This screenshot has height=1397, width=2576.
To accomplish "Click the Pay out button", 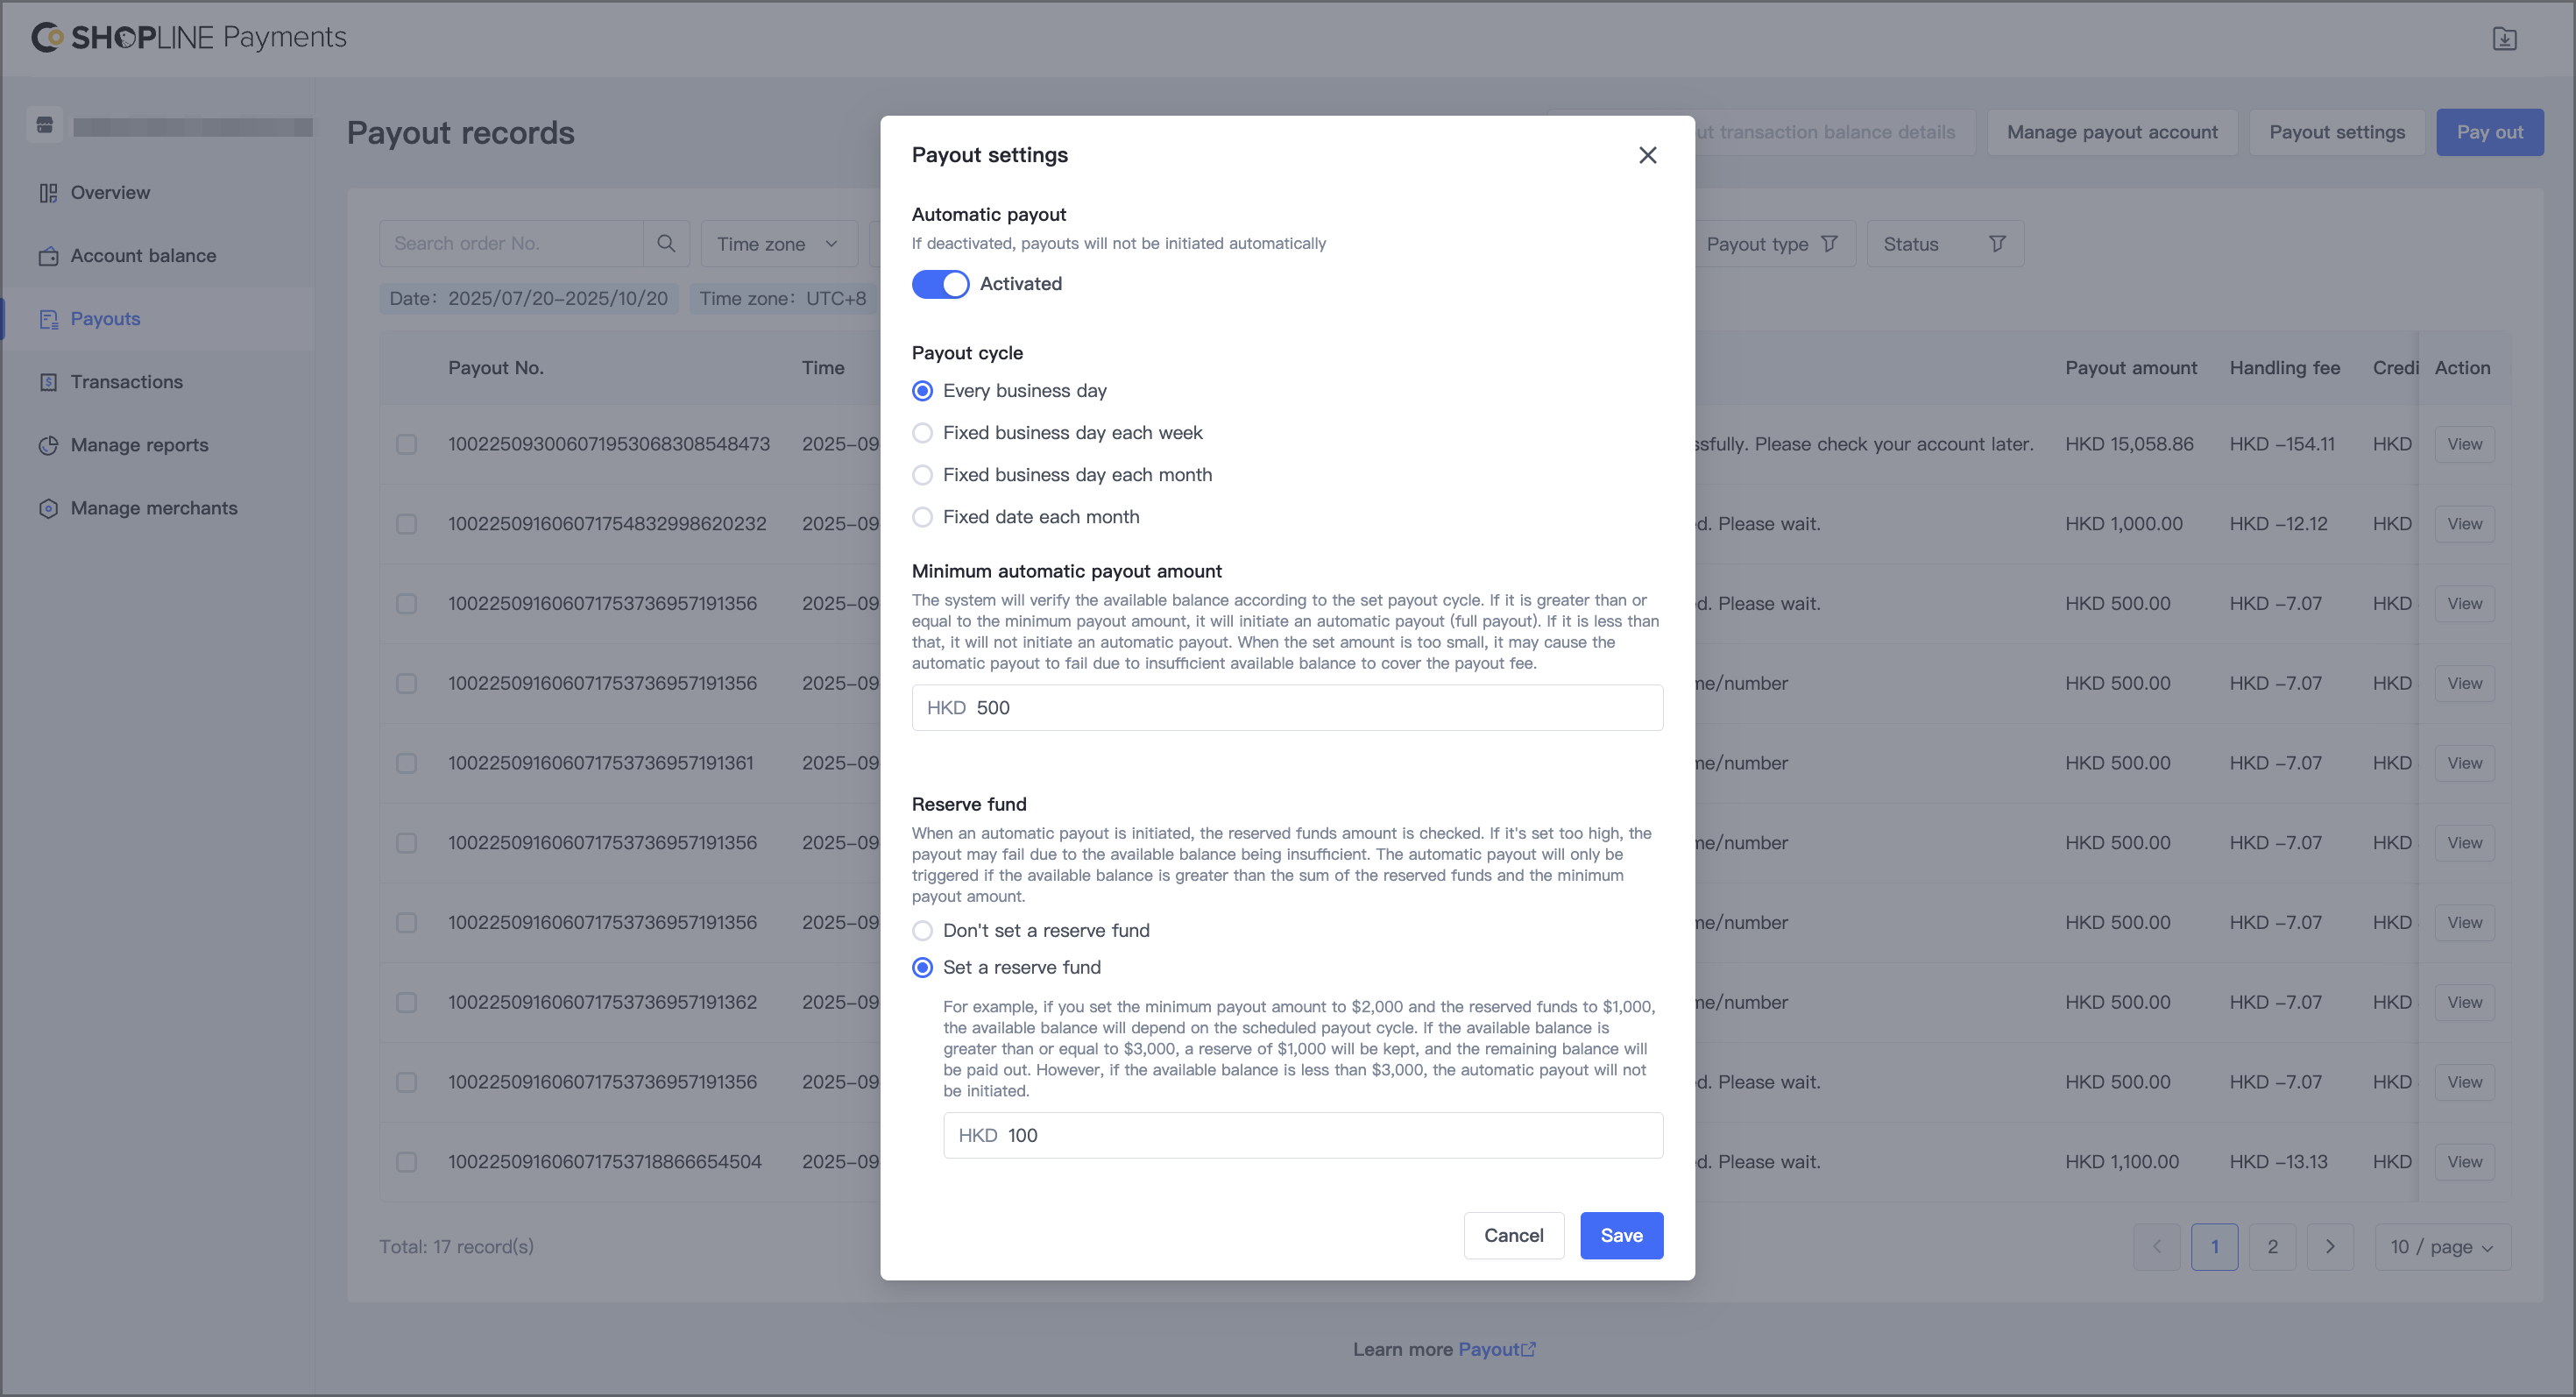I will tap(2489, 132).
